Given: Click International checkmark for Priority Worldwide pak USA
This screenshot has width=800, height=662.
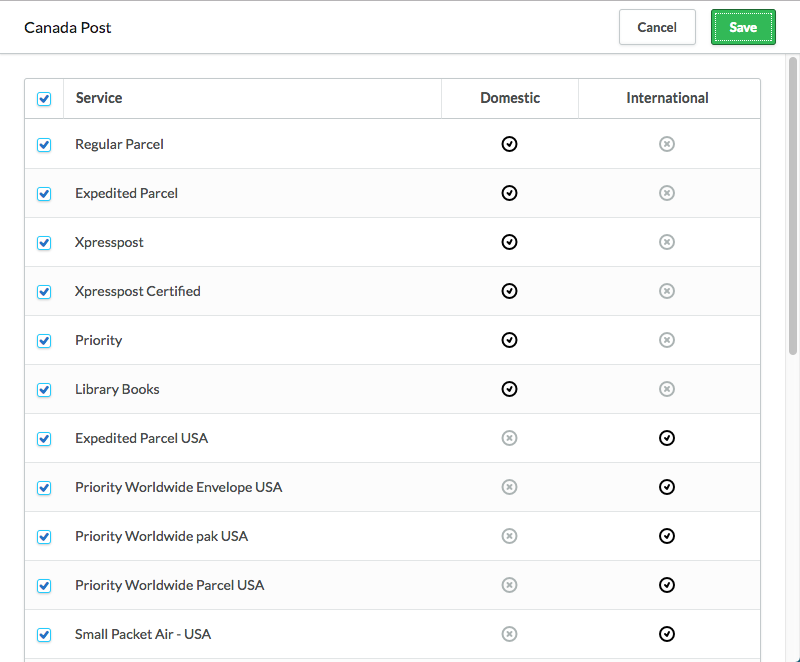Looking at the screenshot, I should point(667,536).
